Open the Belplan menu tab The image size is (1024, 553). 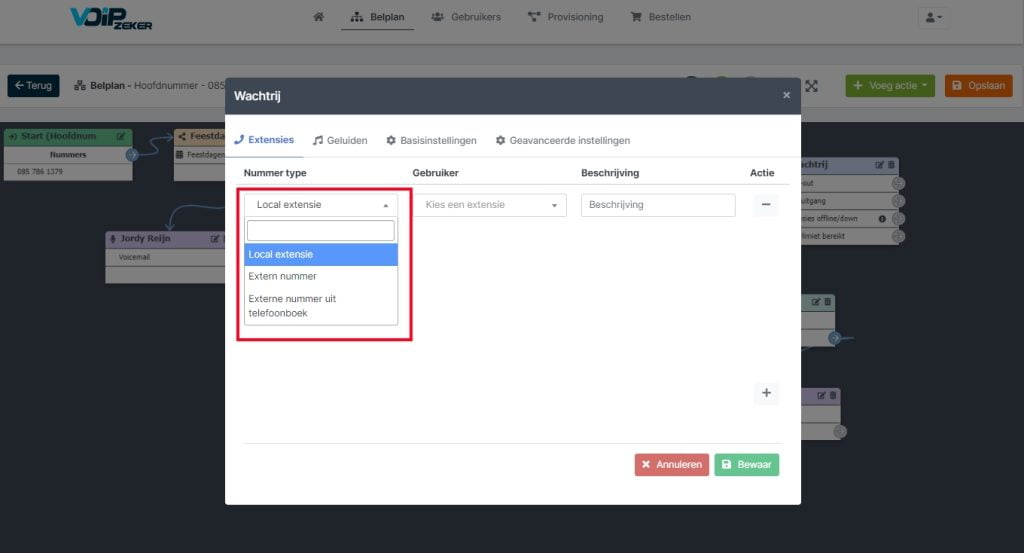pos(377,17)
